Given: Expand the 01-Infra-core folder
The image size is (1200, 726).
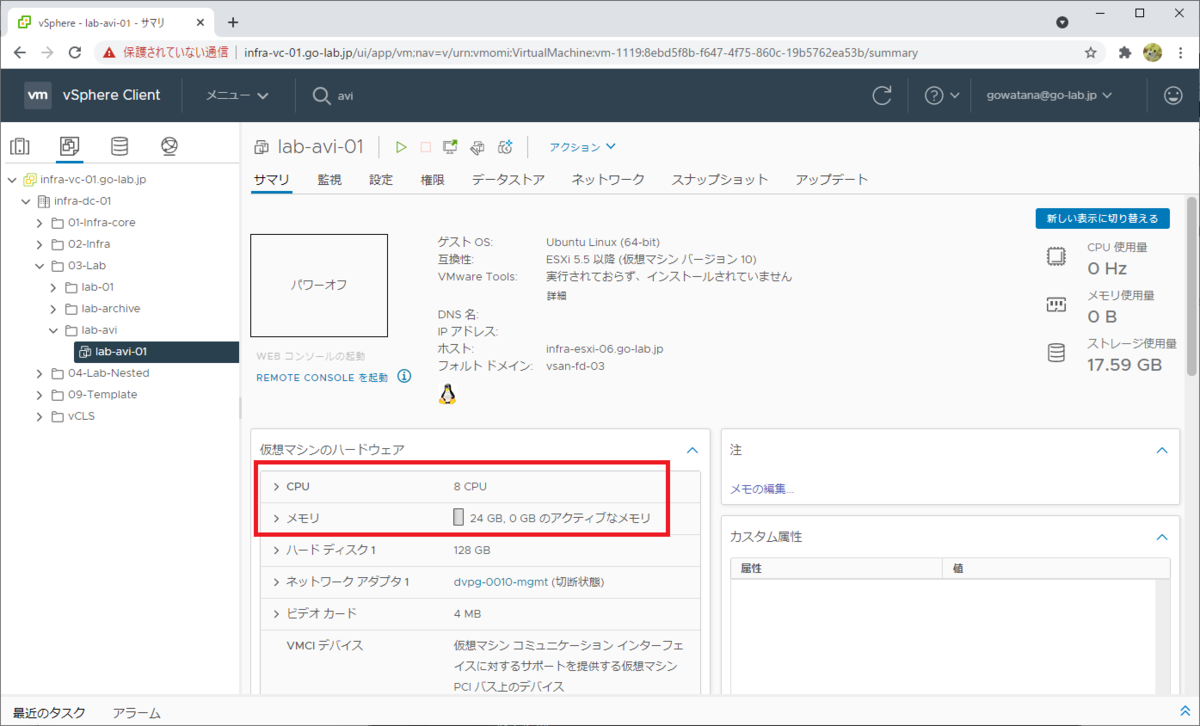Looking at the screenshot, I should click(40, 223).
